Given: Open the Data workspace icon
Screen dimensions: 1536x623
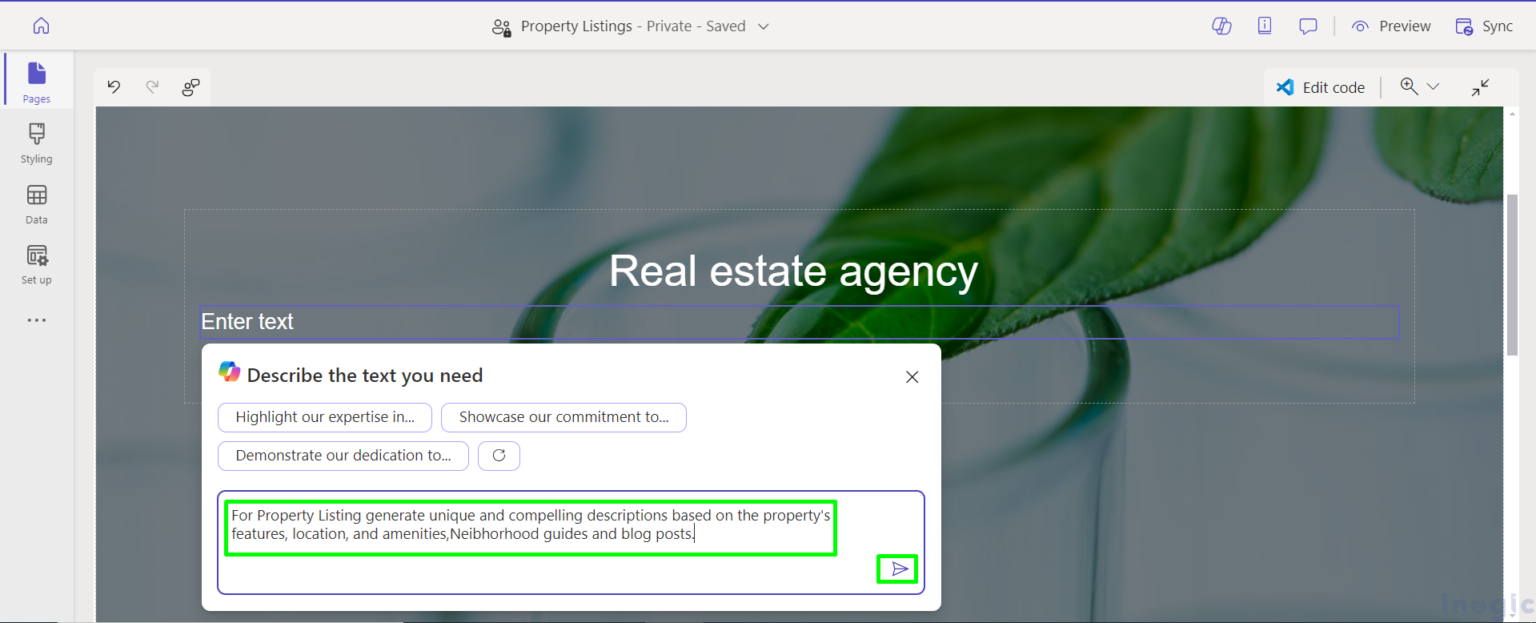Looking at the screenshot, I should tap(37, 203).
